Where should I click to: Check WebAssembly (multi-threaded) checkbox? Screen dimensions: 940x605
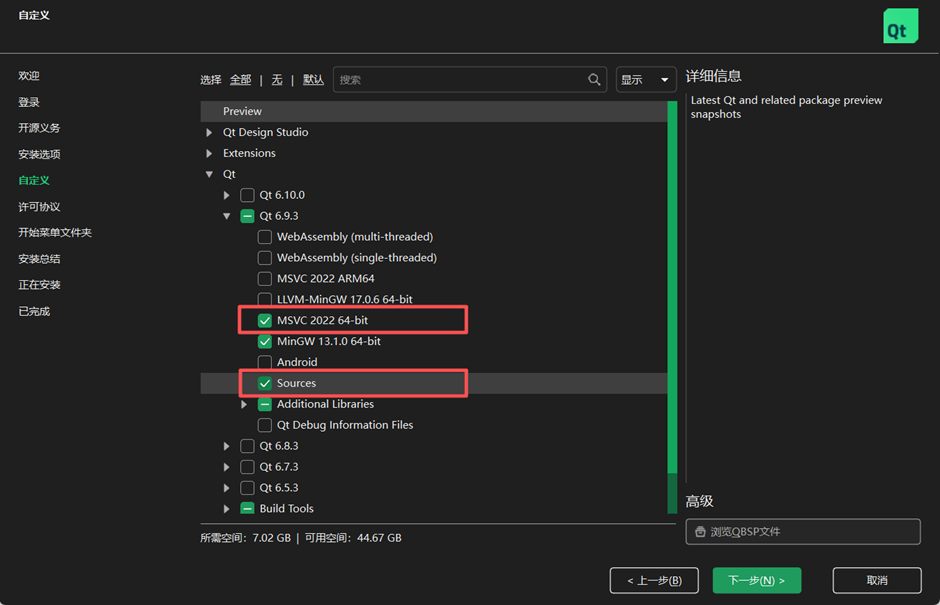click(x=264, y=237)
